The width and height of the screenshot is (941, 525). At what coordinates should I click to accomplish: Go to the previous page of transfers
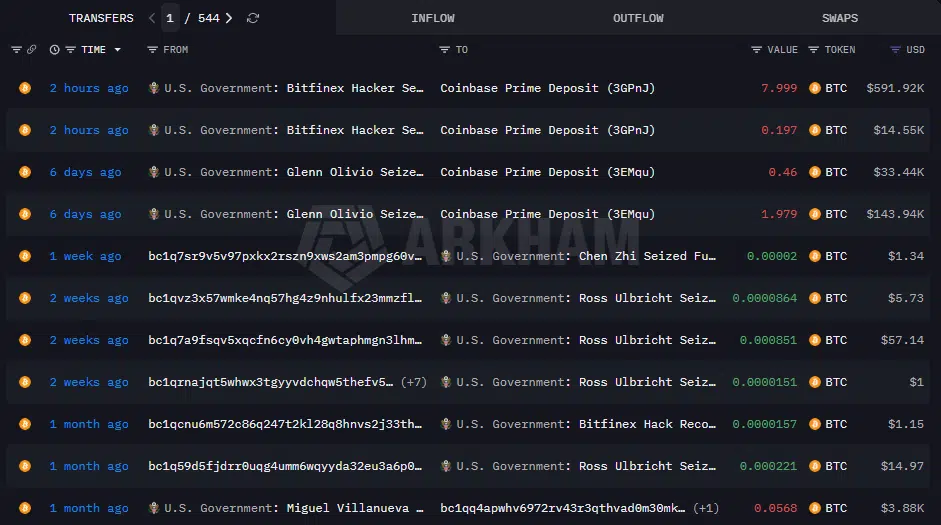151,18
